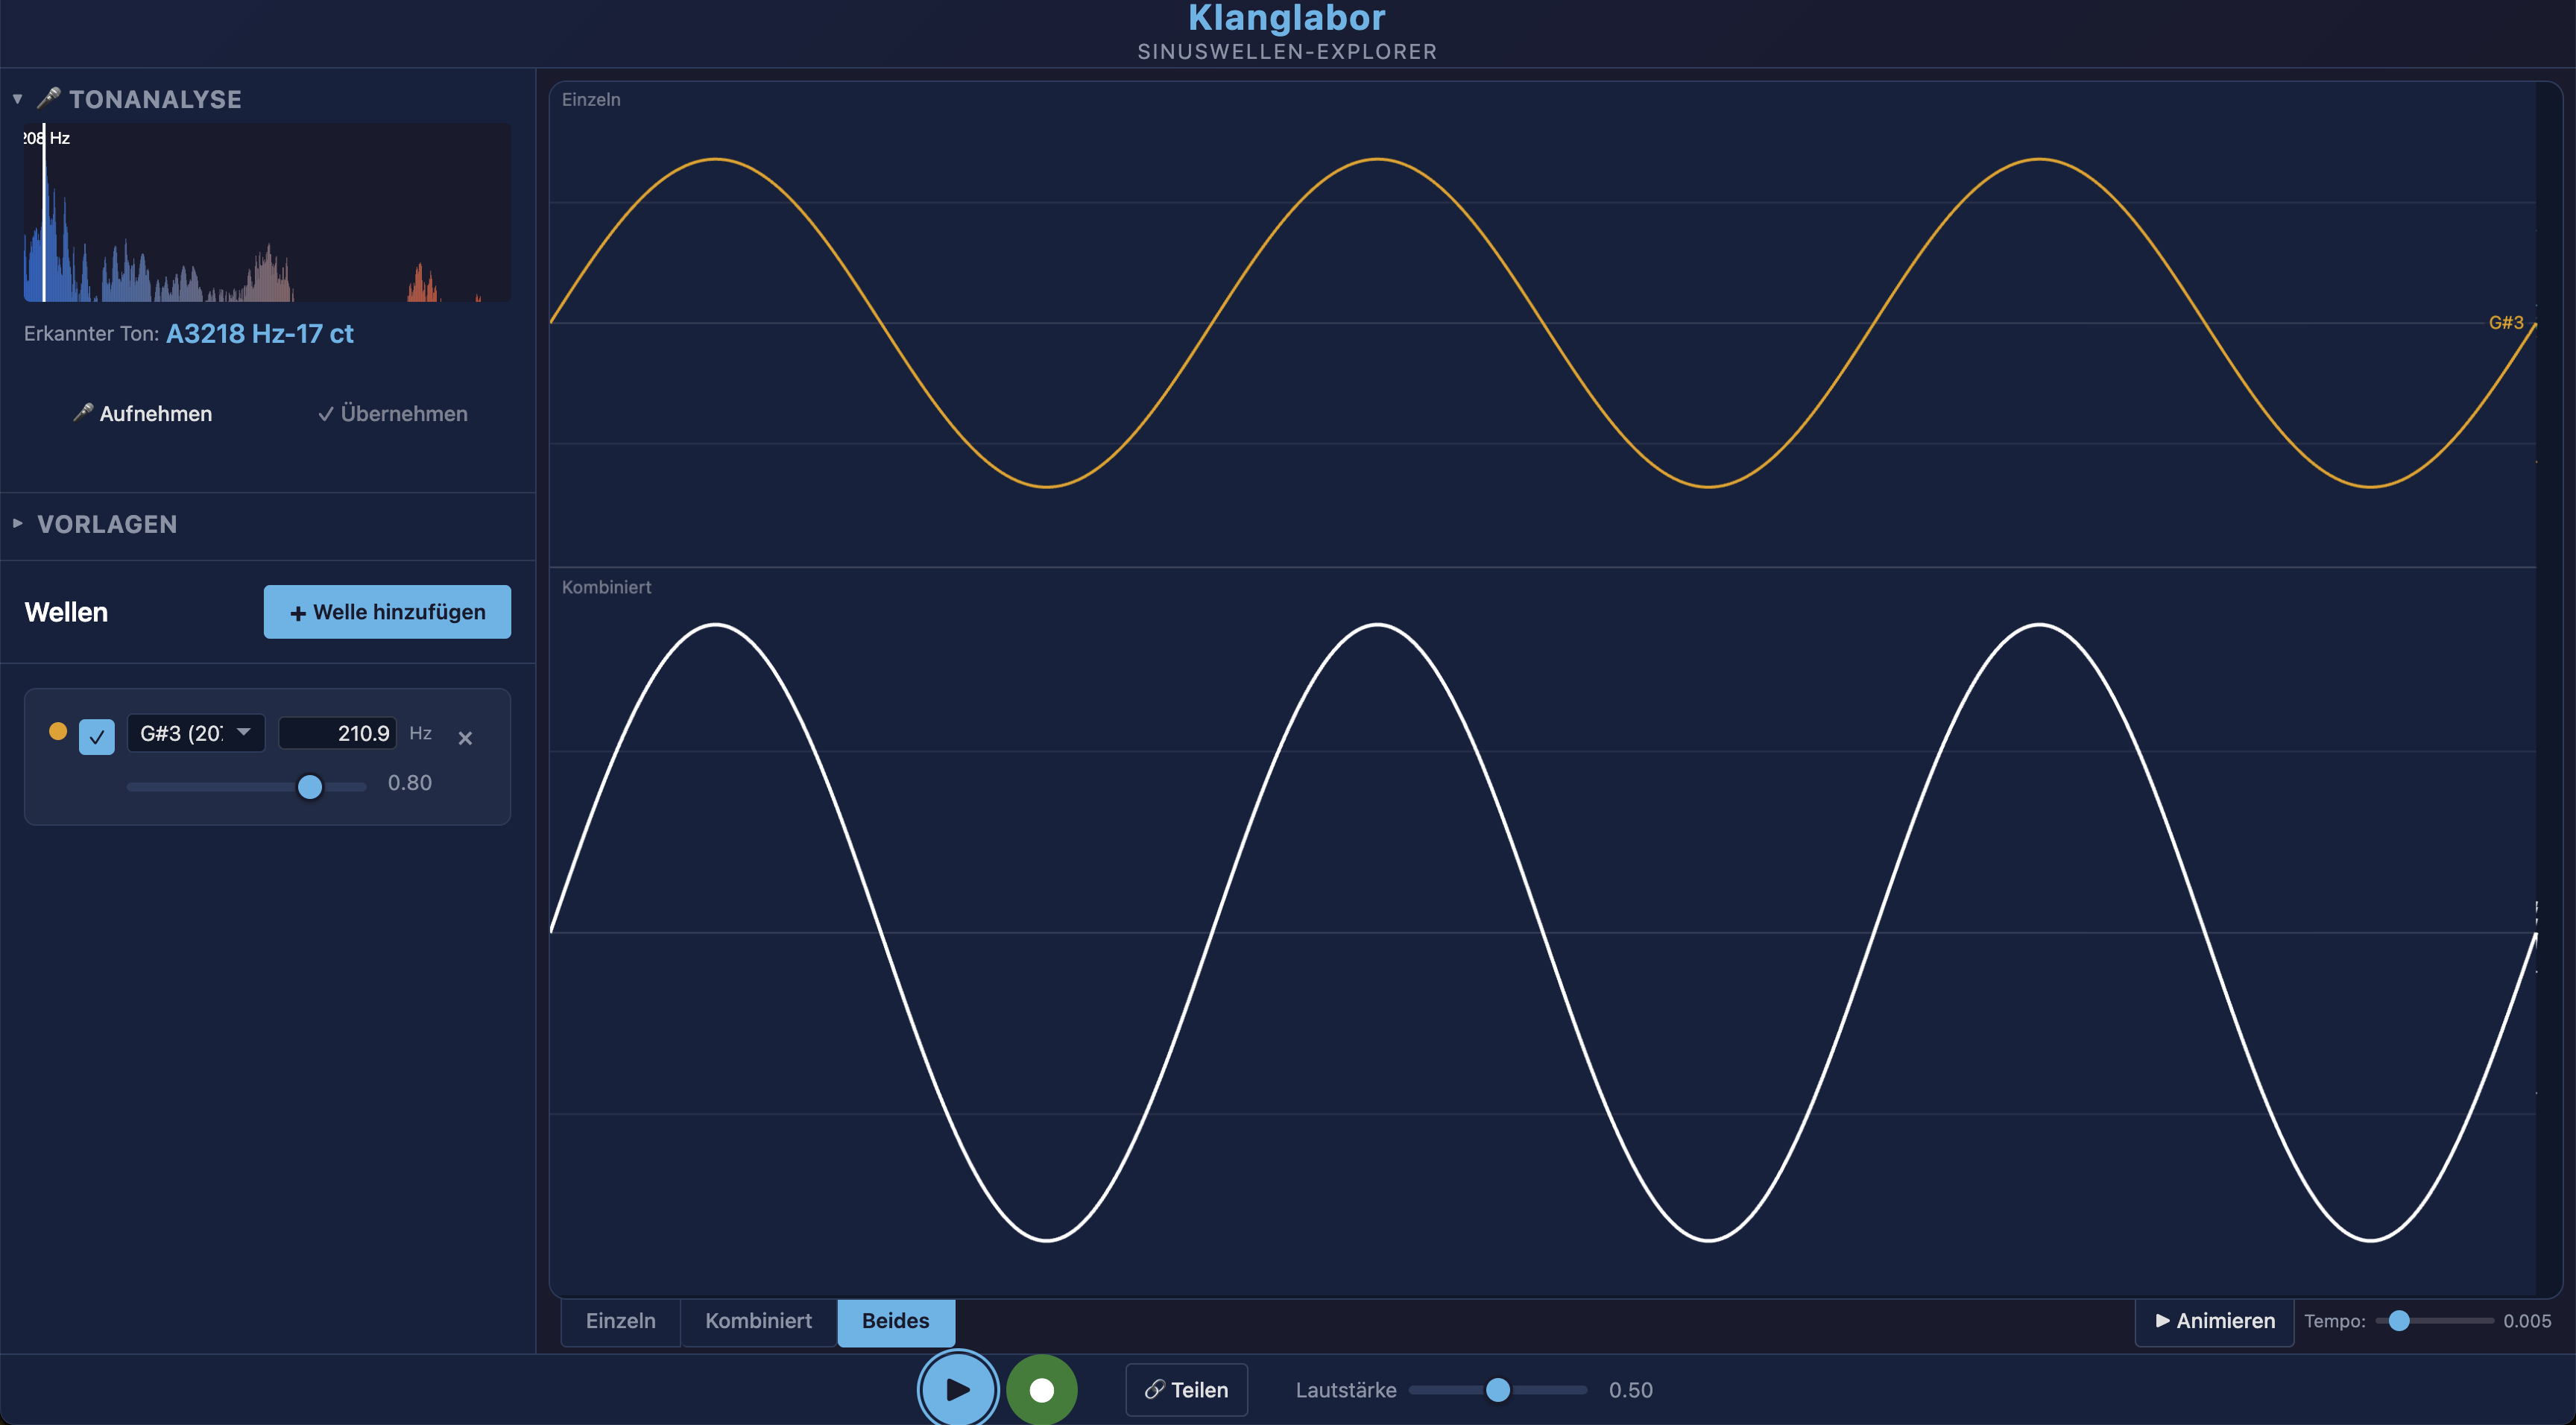The height and width of the screenshot is (1425, 2576).
Task: Click the Teilen link icon button
Action: point(1186,1389)
